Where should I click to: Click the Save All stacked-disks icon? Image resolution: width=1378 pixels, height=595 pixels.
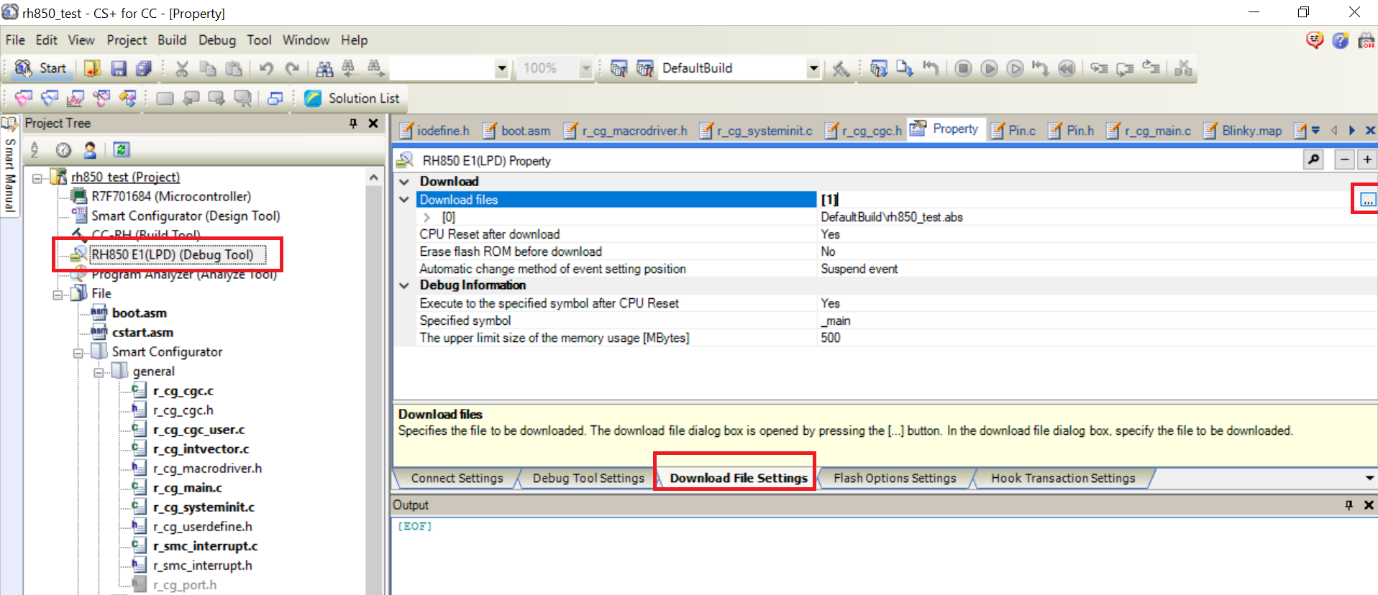click(144, 69)
